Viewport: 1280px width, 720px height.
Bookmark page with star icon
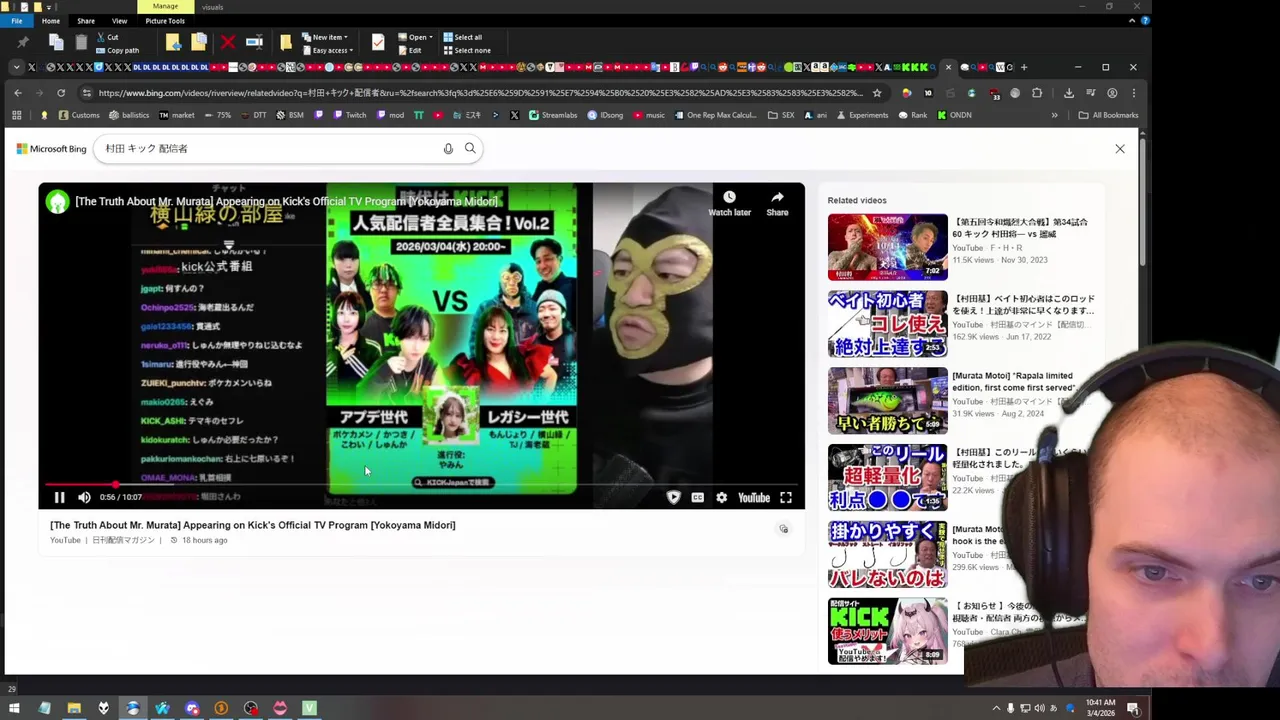click(877, 93)
